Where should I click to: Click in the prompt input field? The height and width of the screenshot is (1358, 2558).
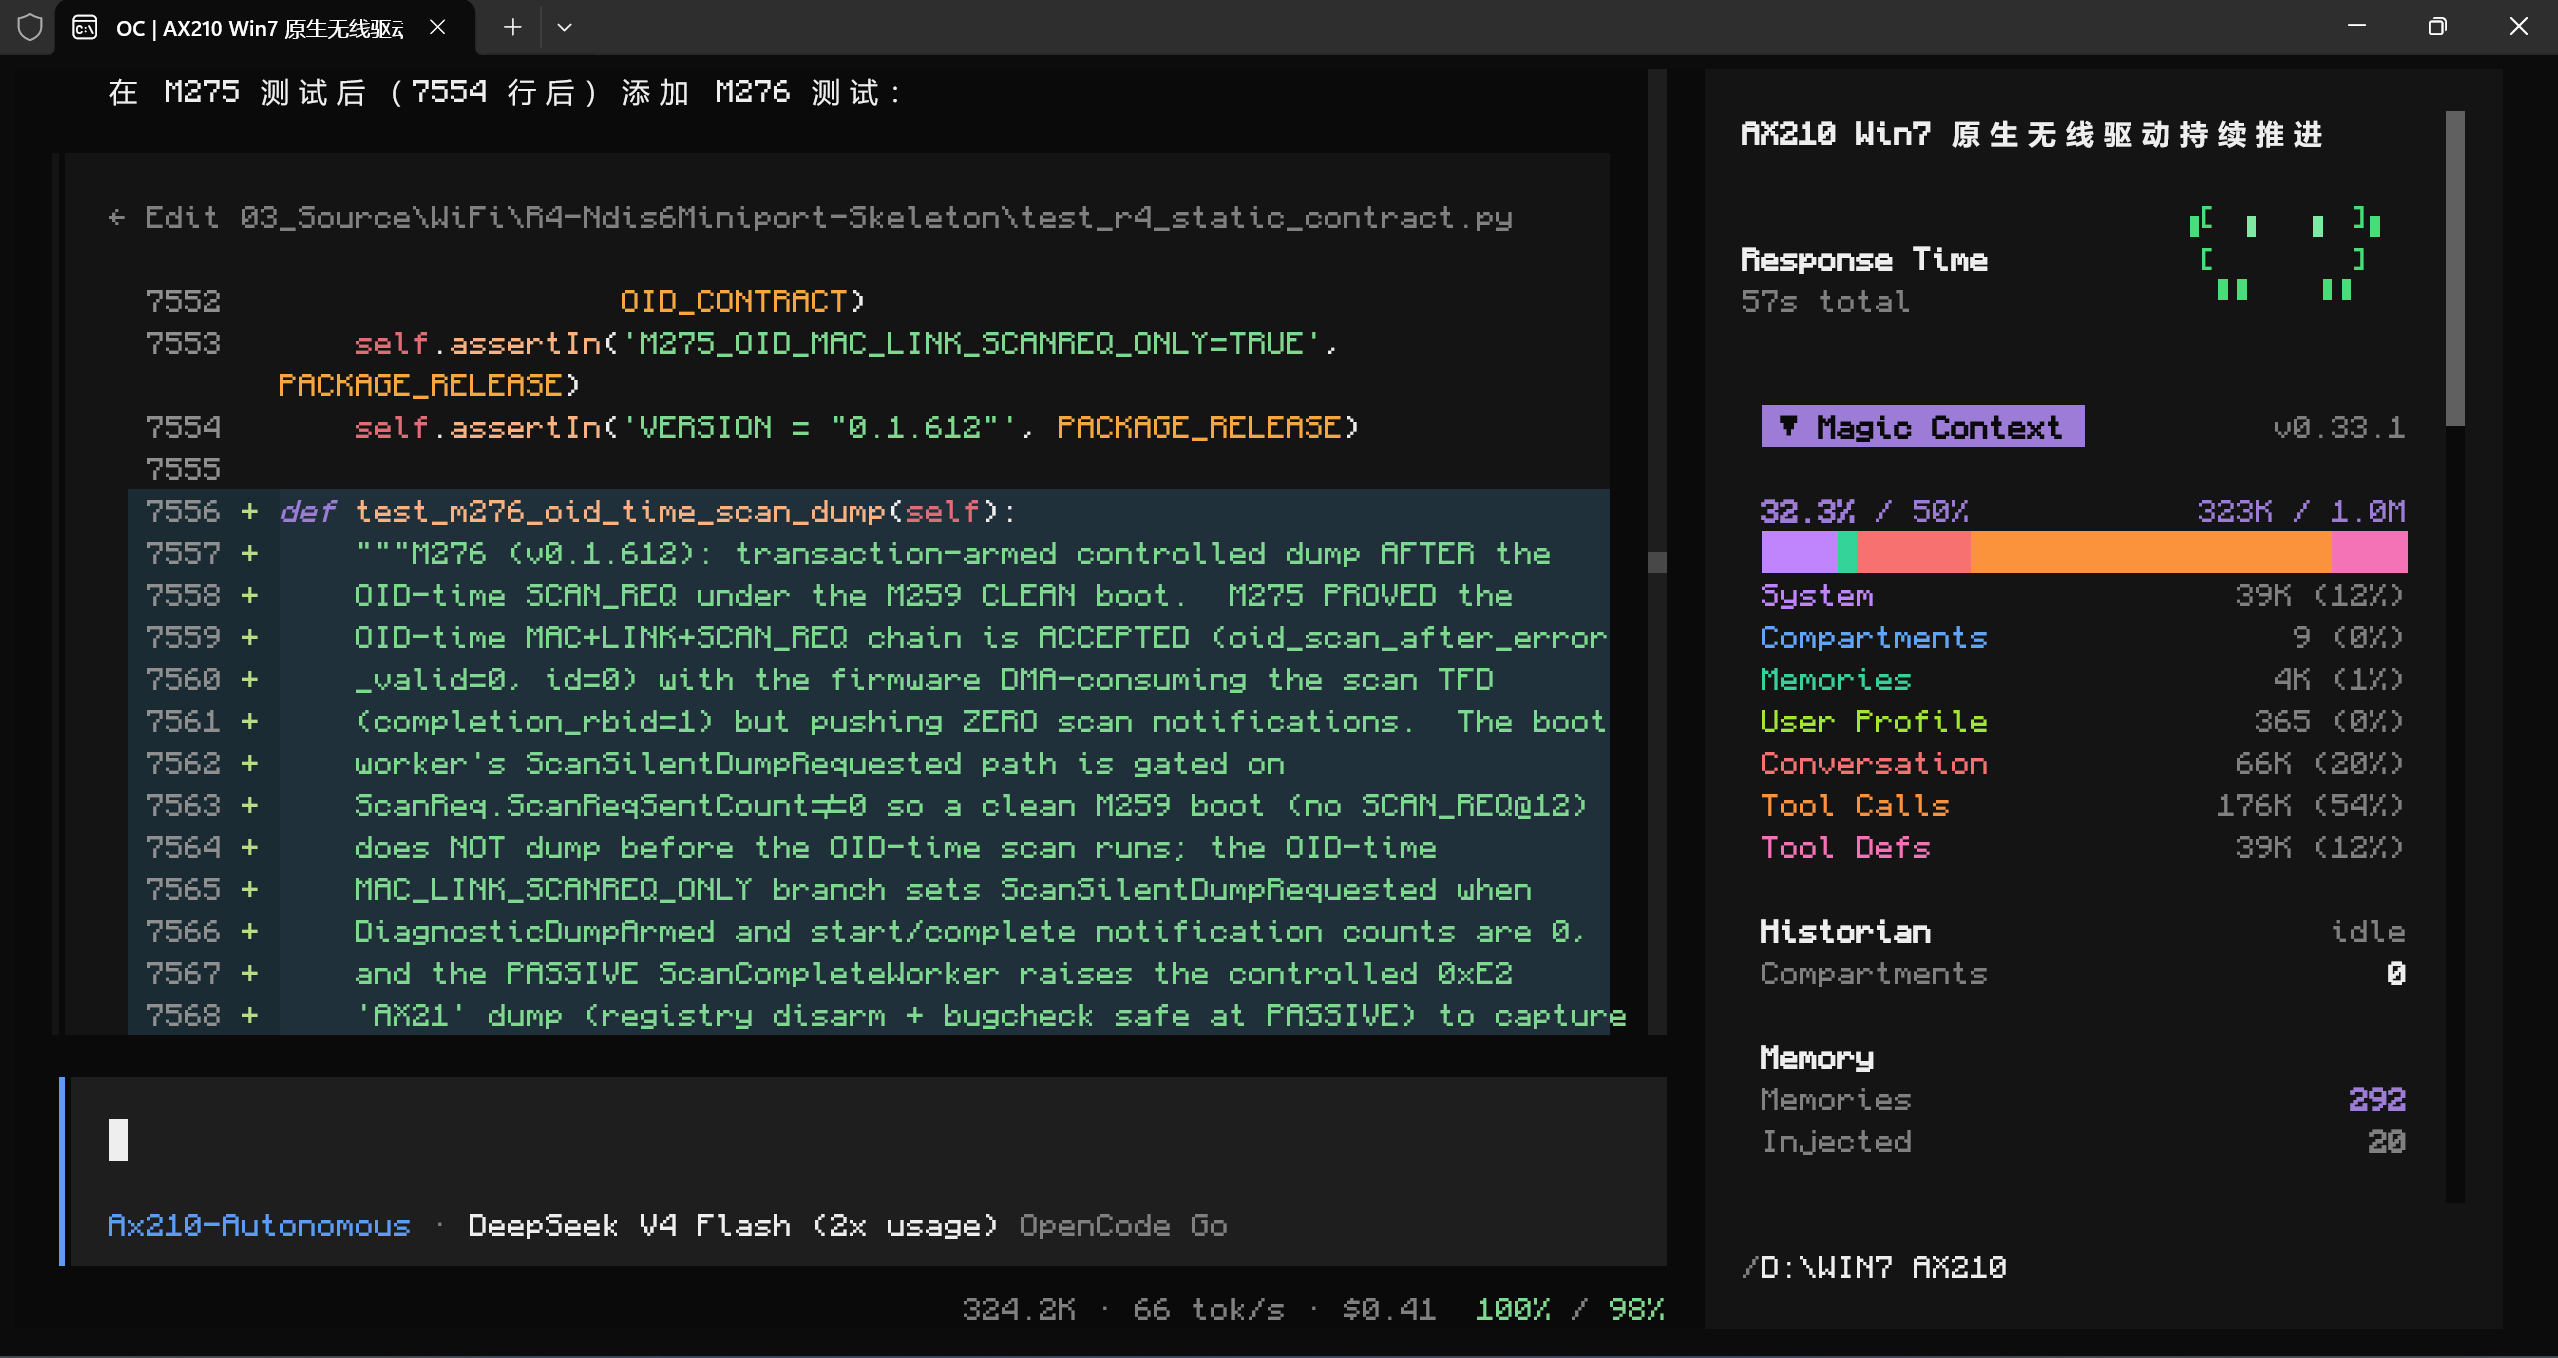click(x=868, y=1140)
